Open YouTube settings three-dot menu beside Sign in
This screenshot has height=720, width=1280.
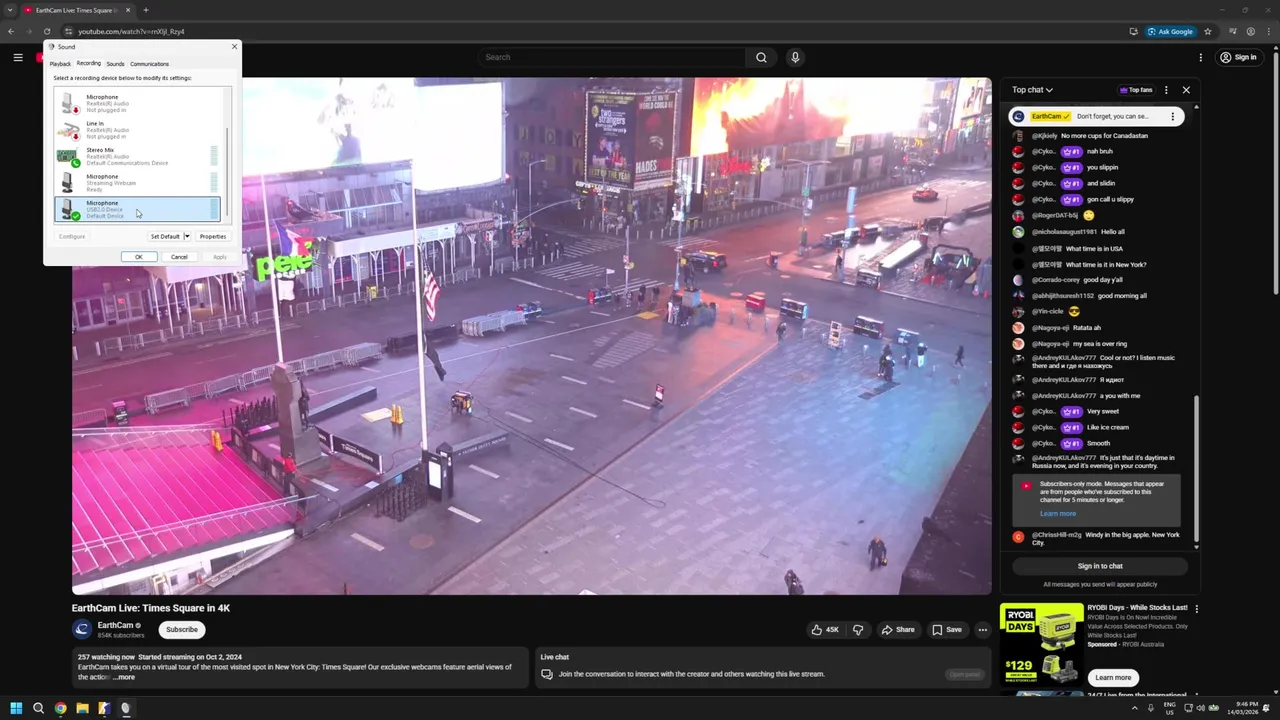[x=1201, y=57]
